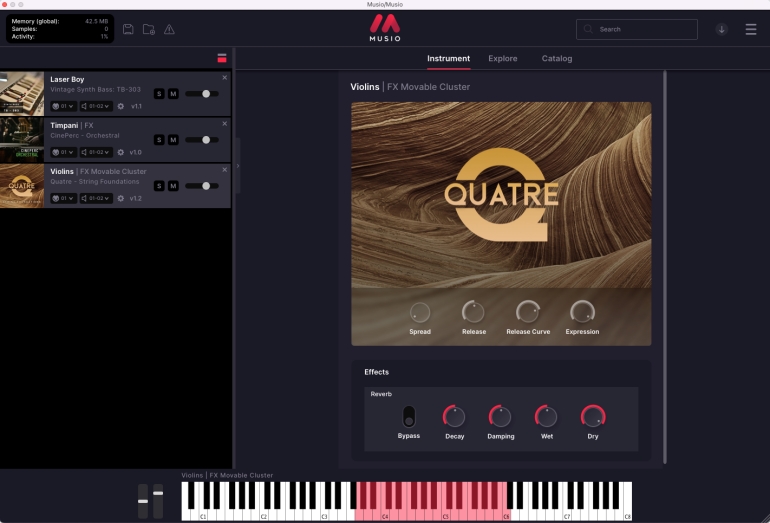Click in the Search field
The height and width of the screenshot is (523, 770).
636,29
